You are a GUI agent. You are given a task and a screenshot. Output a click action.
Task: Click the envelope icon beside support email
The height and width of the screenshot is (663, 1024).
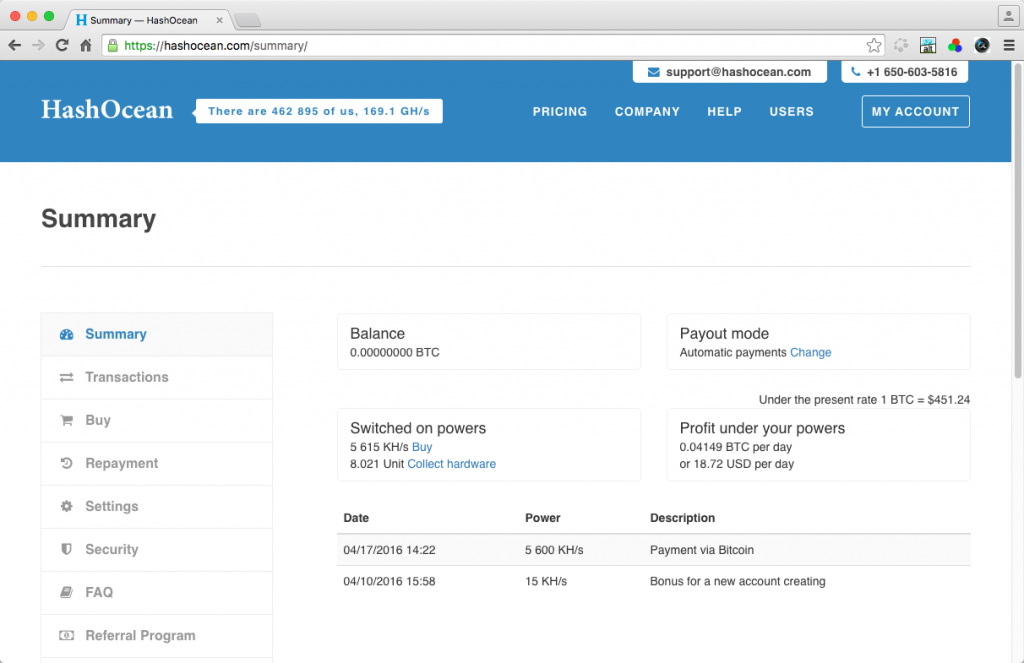(654, 73)
